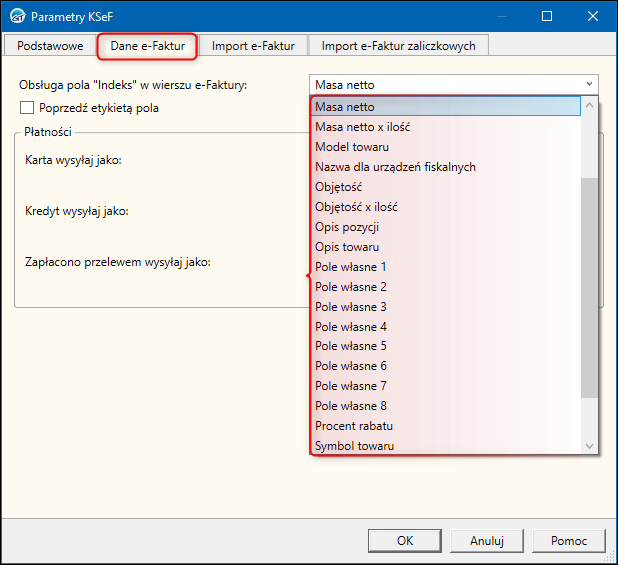
Task: Close the Parametry KSeF dialog
Action: click(x=593, y=16)
